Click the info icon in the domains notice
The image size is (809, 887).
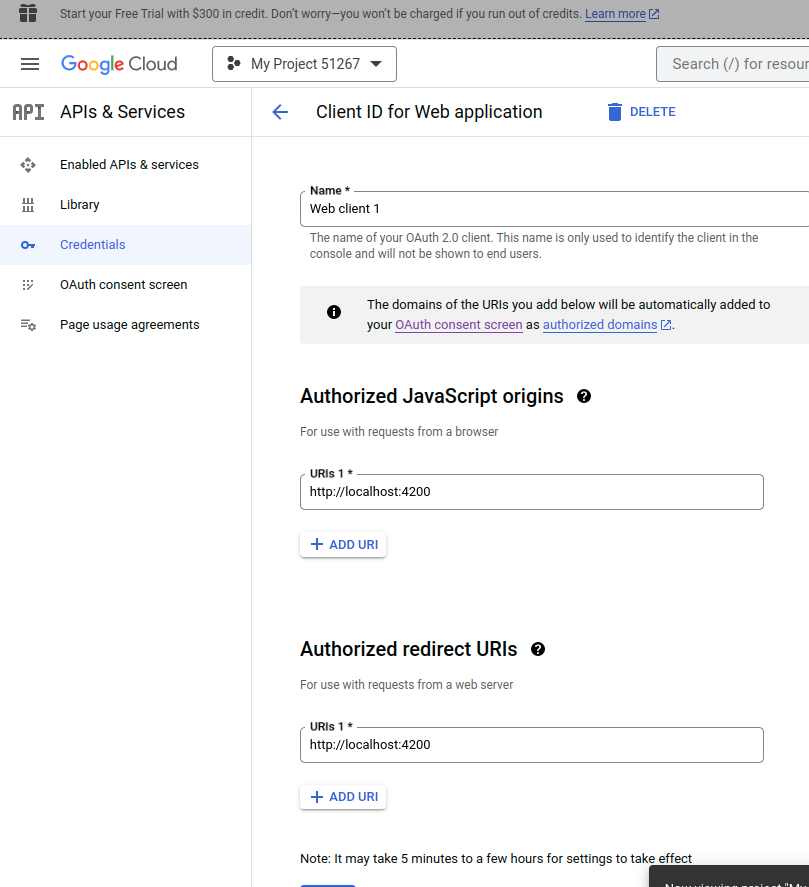(334, 312)
